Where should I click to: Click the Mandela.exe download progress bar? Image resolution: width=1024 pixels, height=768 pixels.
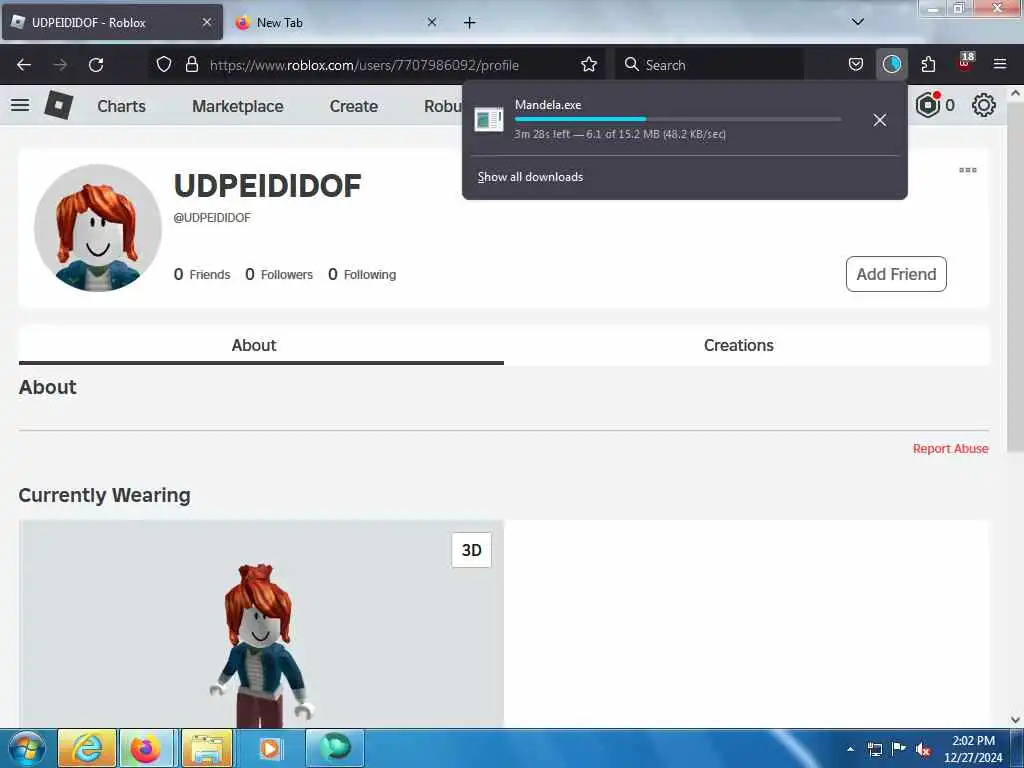677,119
